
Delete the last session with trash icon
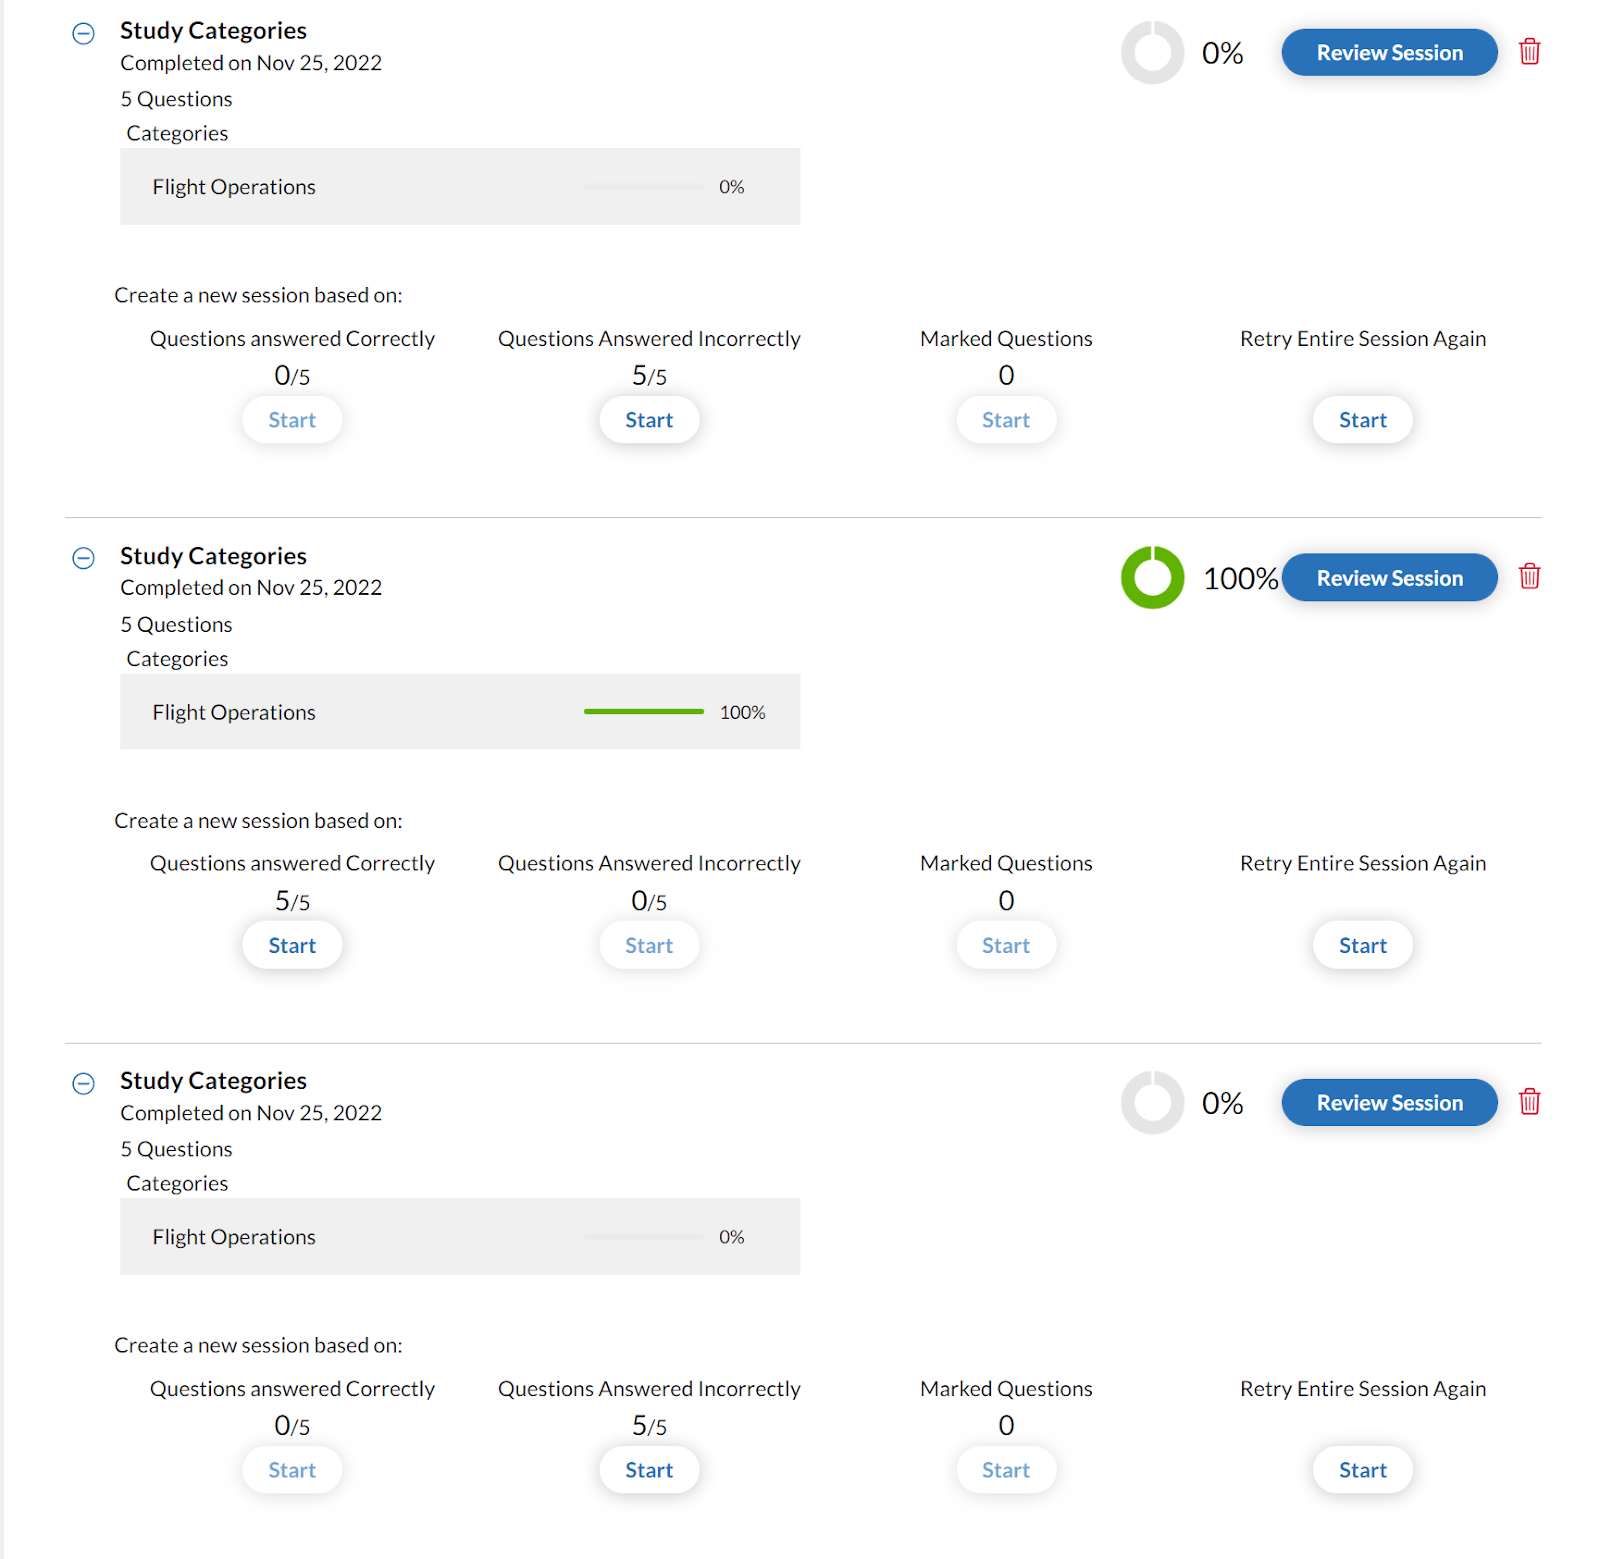pos(1529,1101)
